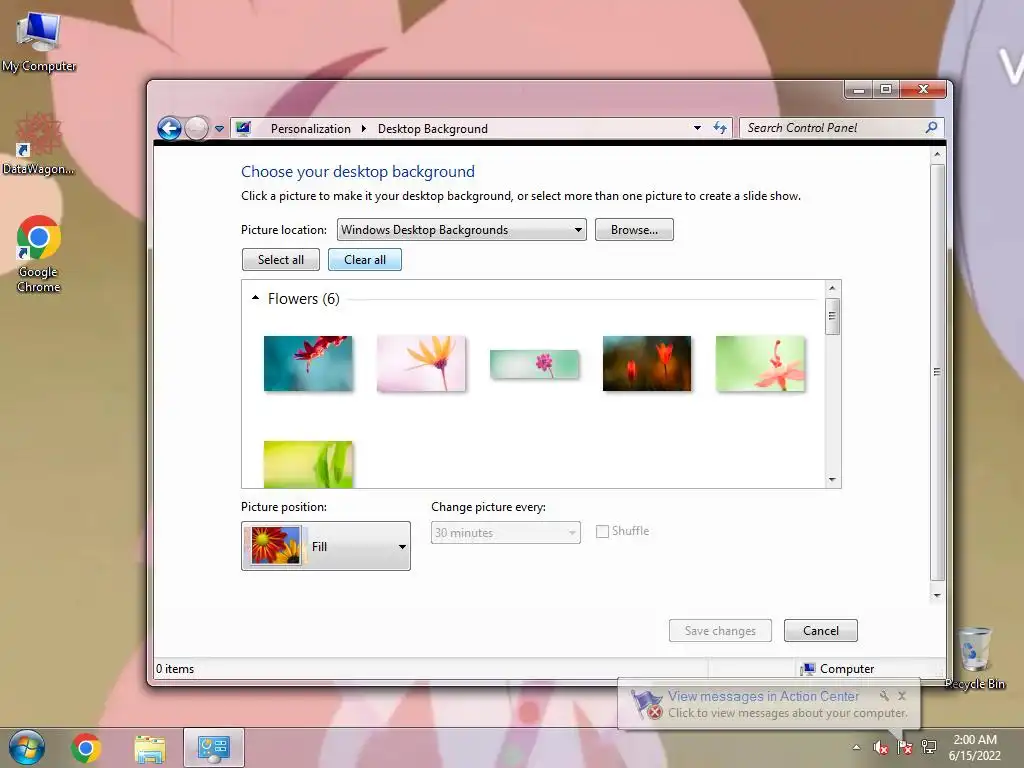Click the wrench options icon in the notification balloon
Image resolution: width=1024 pixels, height=768 pixels.
point(884,696)
